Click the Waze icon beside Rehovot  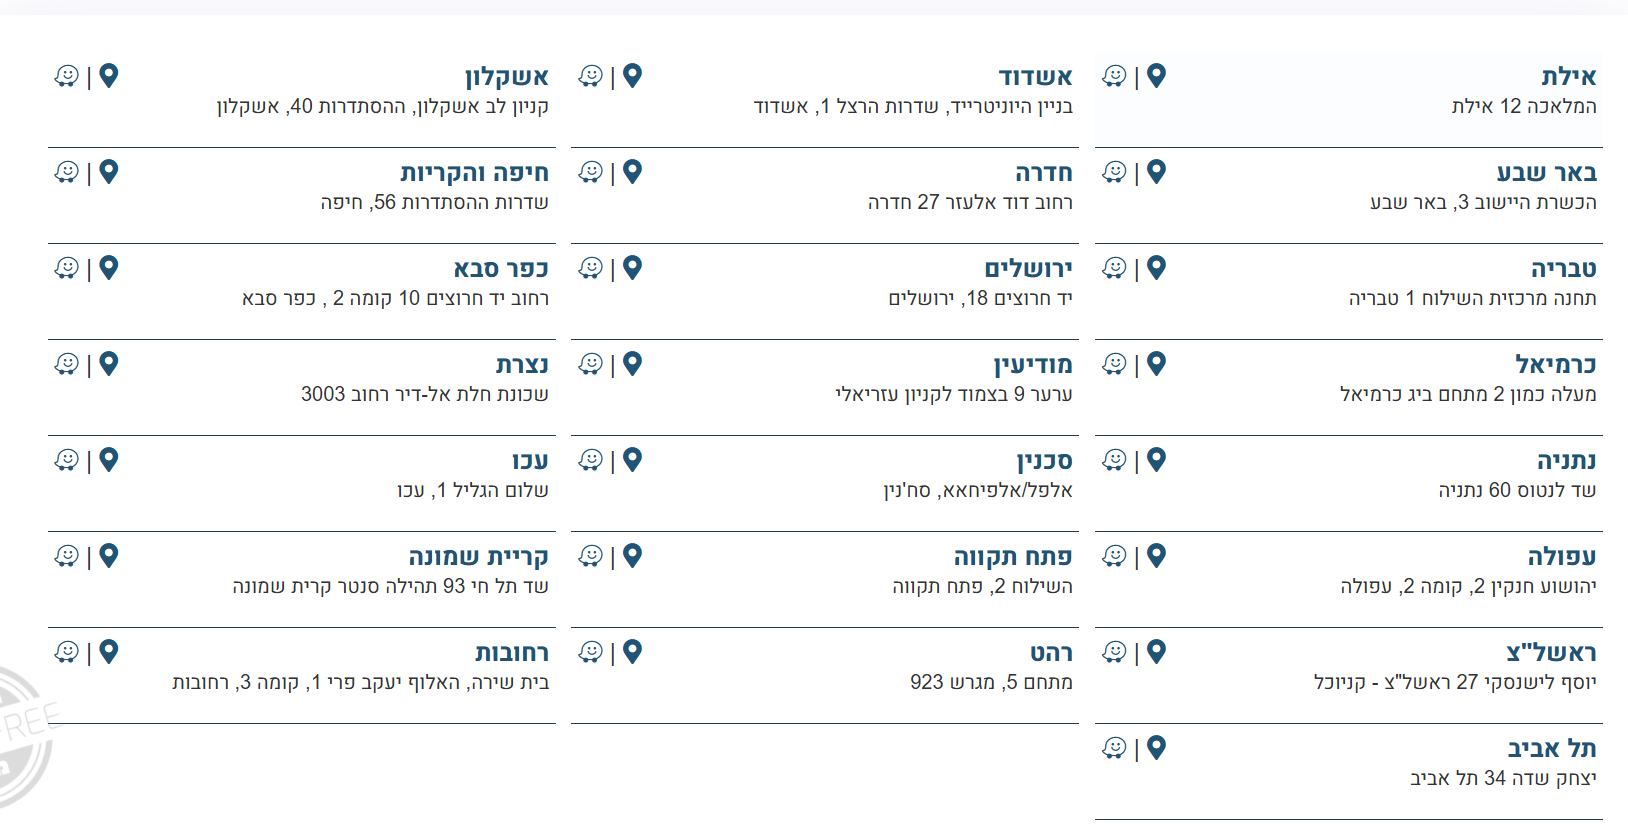point(67,652)
